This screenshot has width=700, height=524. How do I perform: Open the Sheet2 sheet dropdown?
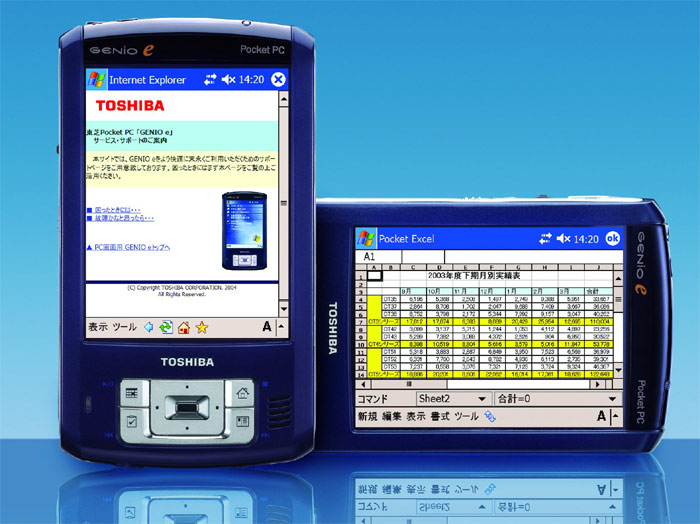pyautogui.click(x=453, y=398)
